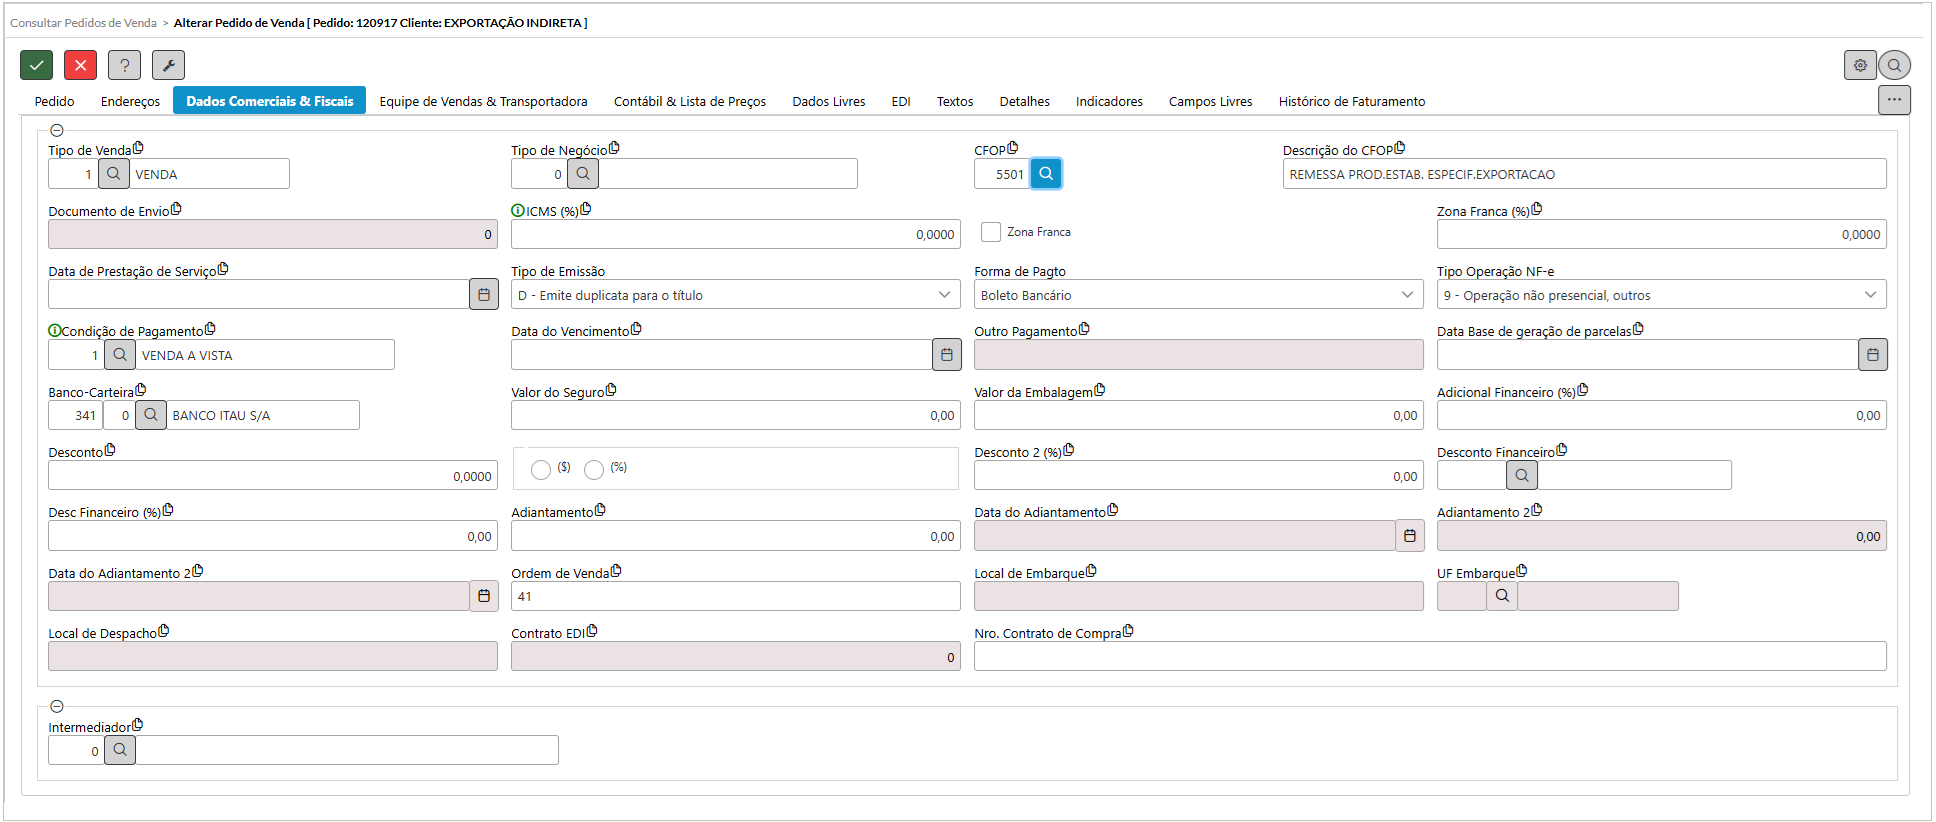
Task: Click the Valor do Seguro field
Action: click(736, 415)
